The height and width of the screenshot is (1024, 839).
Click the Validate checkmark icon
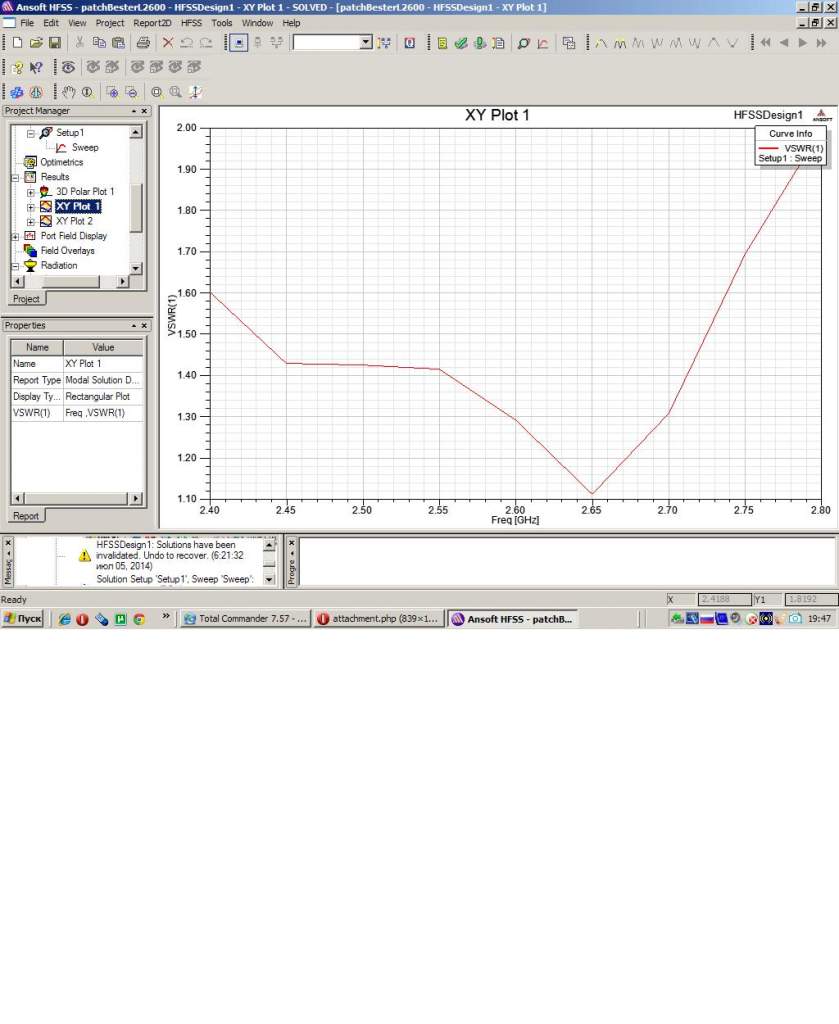pyautogui.click(x=460, y=43)
